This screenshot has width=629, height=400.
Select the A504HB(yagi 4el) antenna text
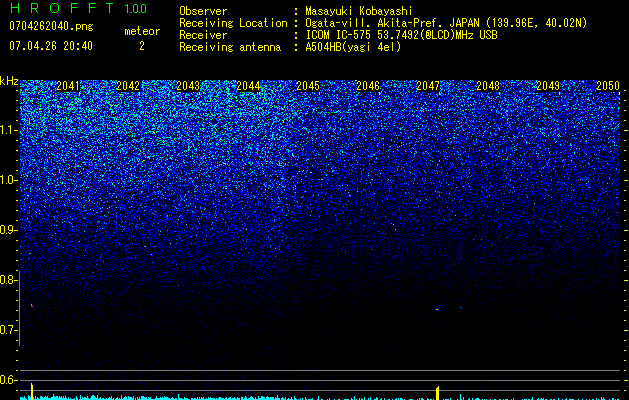coord(353,47)
